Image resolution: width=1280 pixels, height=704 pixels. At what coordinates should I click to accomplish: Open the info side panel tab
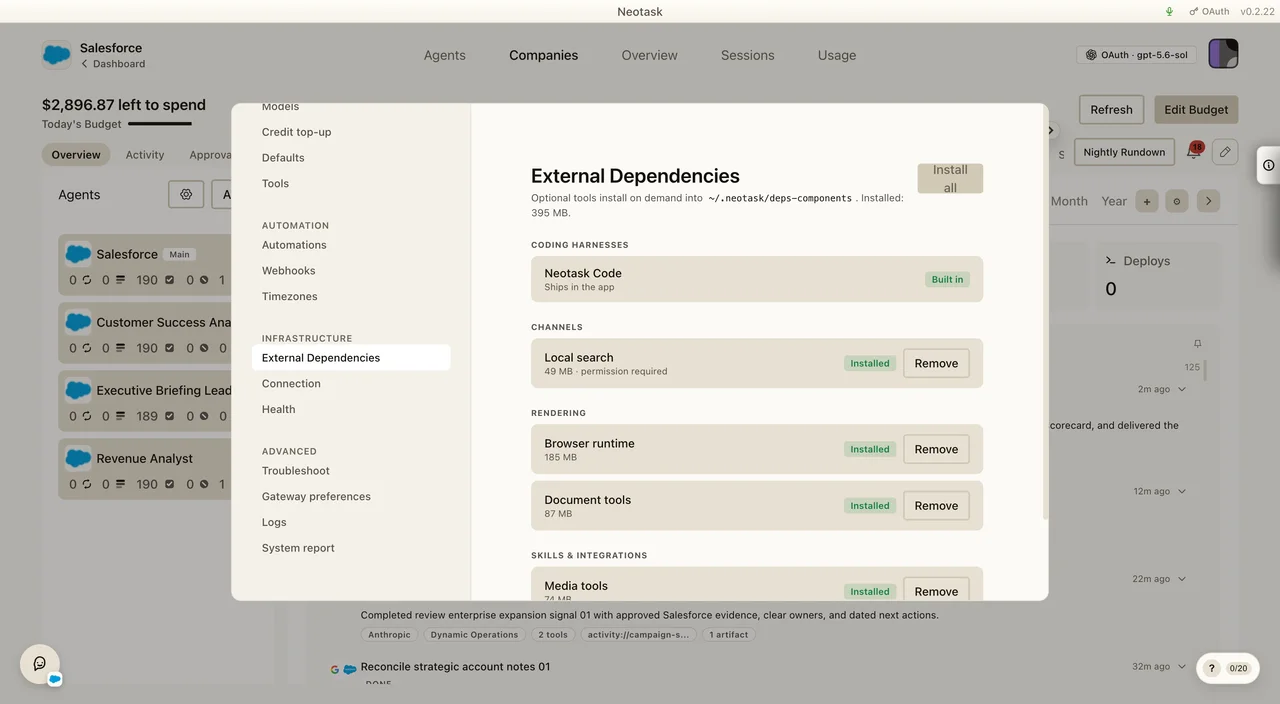[x=1268, y=165]
